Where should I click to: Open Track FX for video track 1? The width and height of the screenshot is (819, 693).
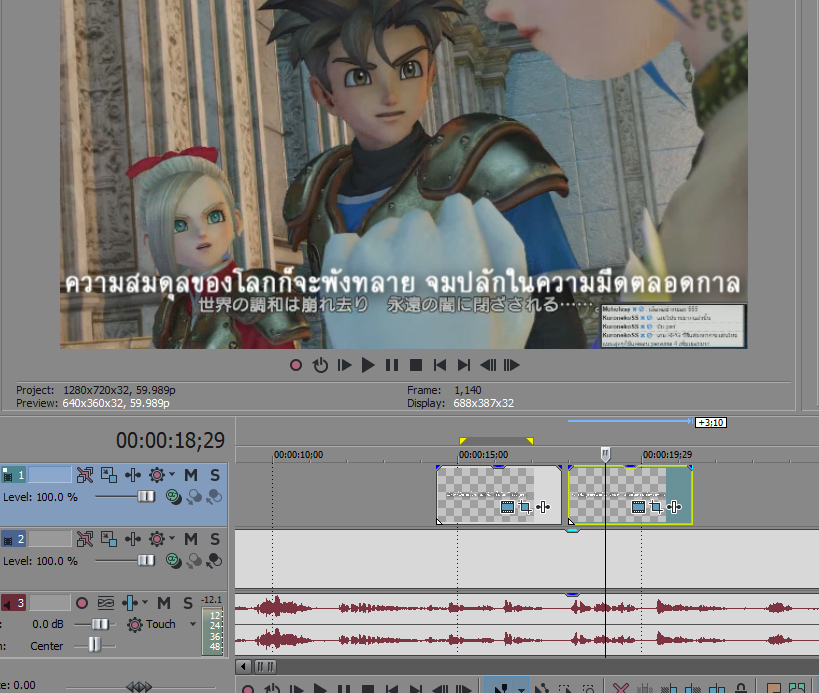point(133,475)
